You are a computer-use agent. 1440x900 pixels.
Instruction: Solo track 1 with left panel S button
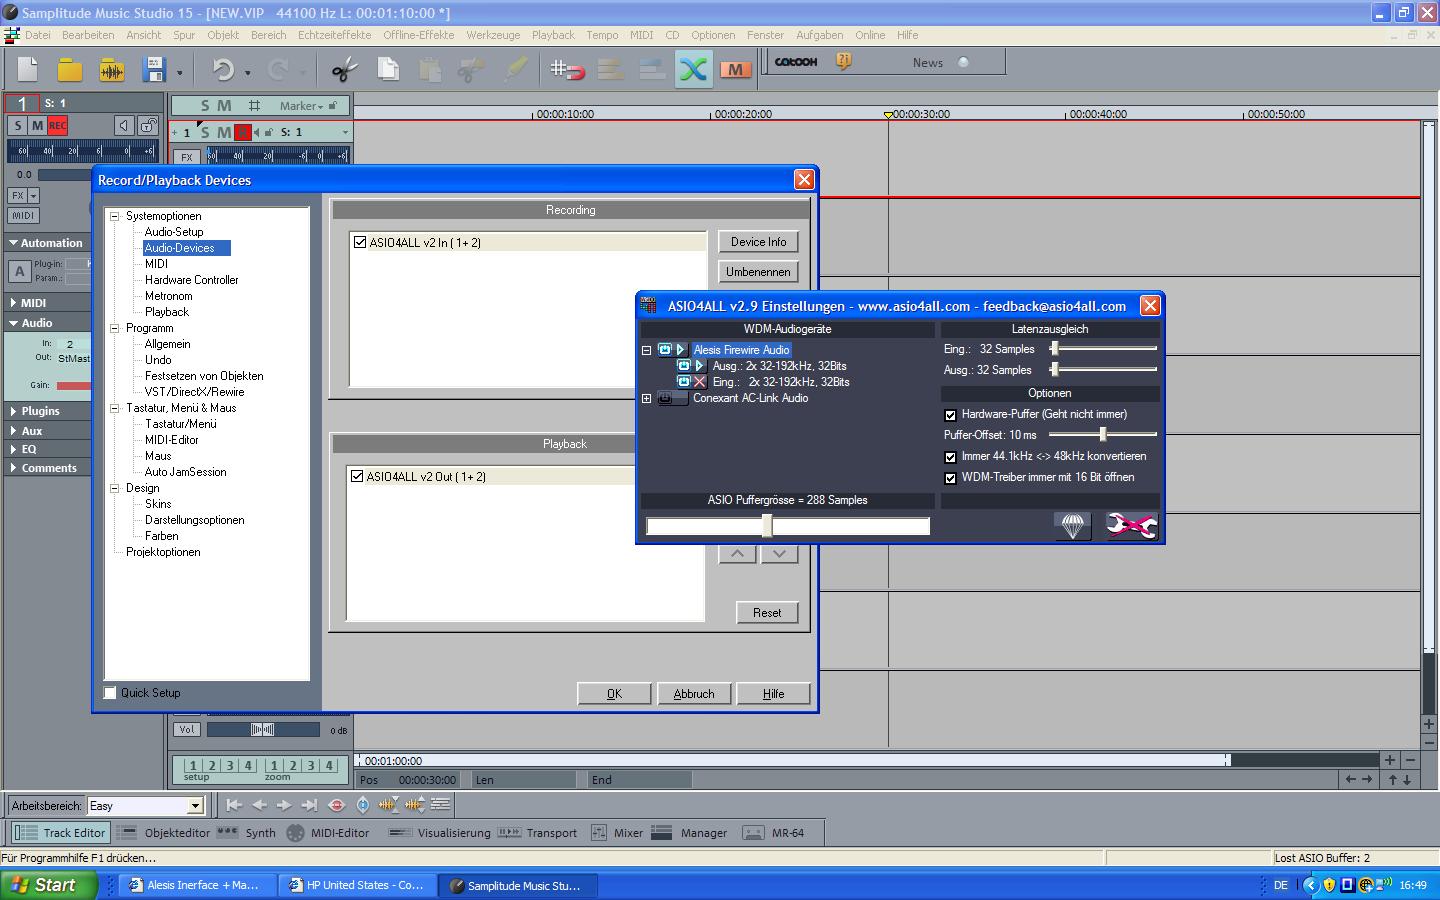18,125
